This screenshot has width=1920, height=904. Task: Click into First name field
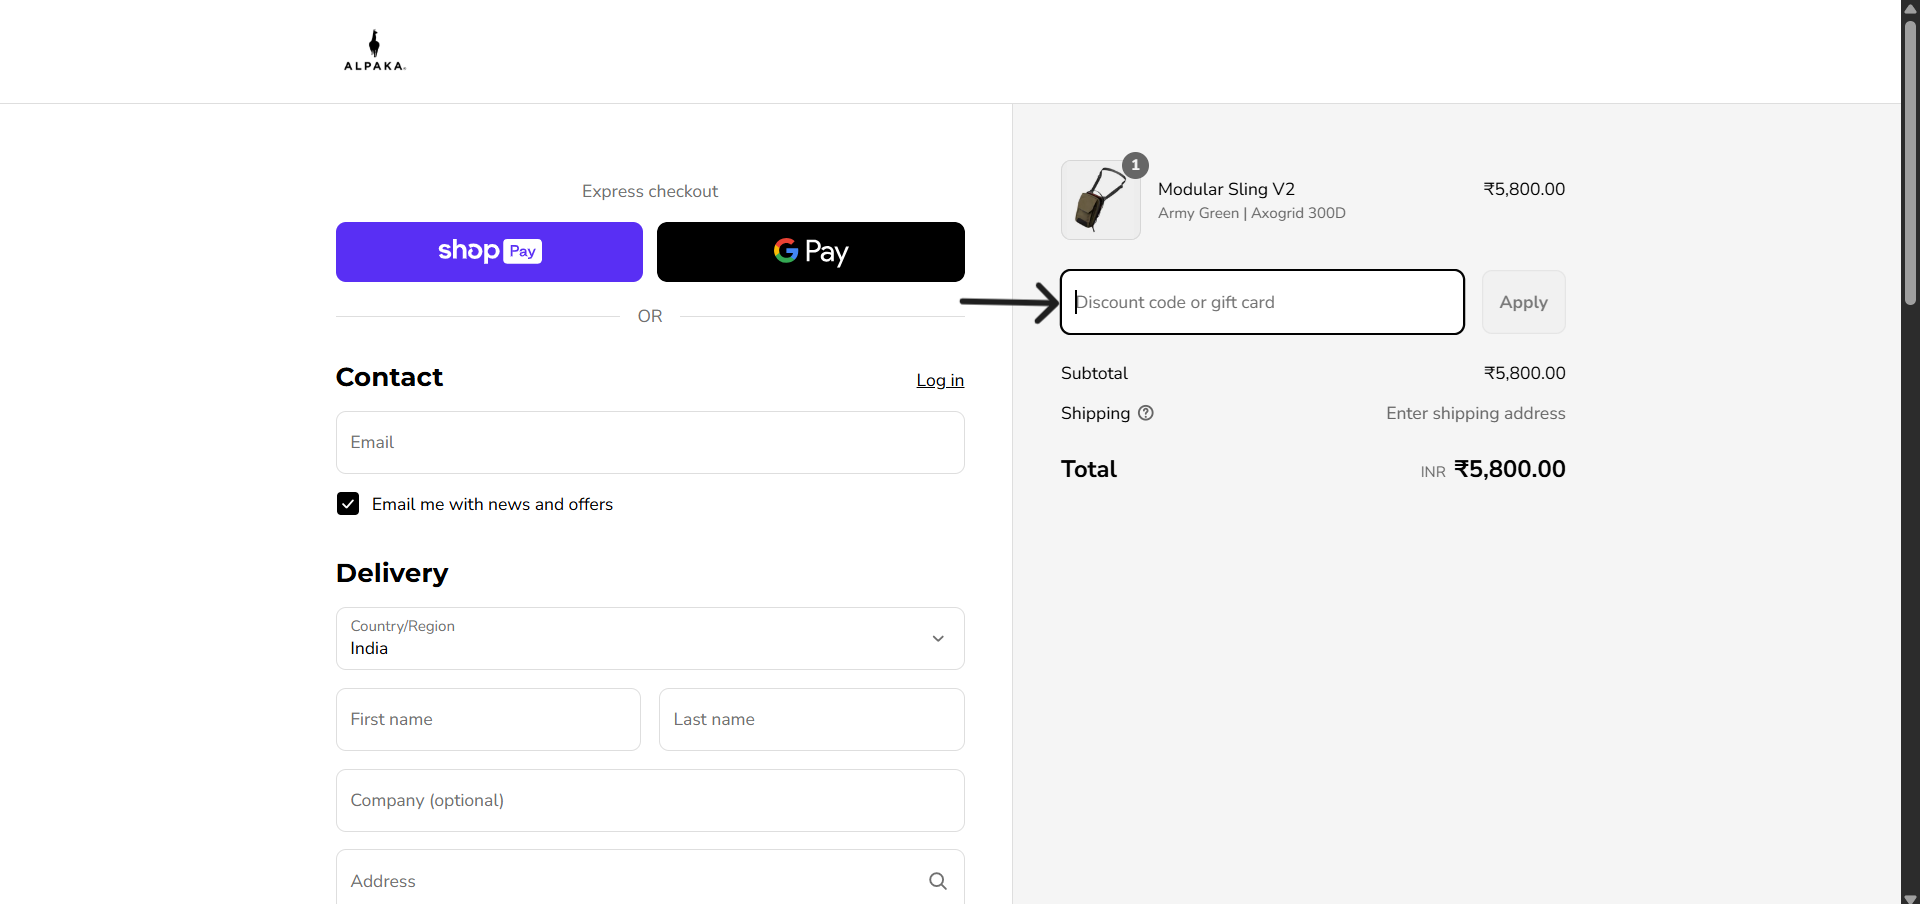(488, 720)
